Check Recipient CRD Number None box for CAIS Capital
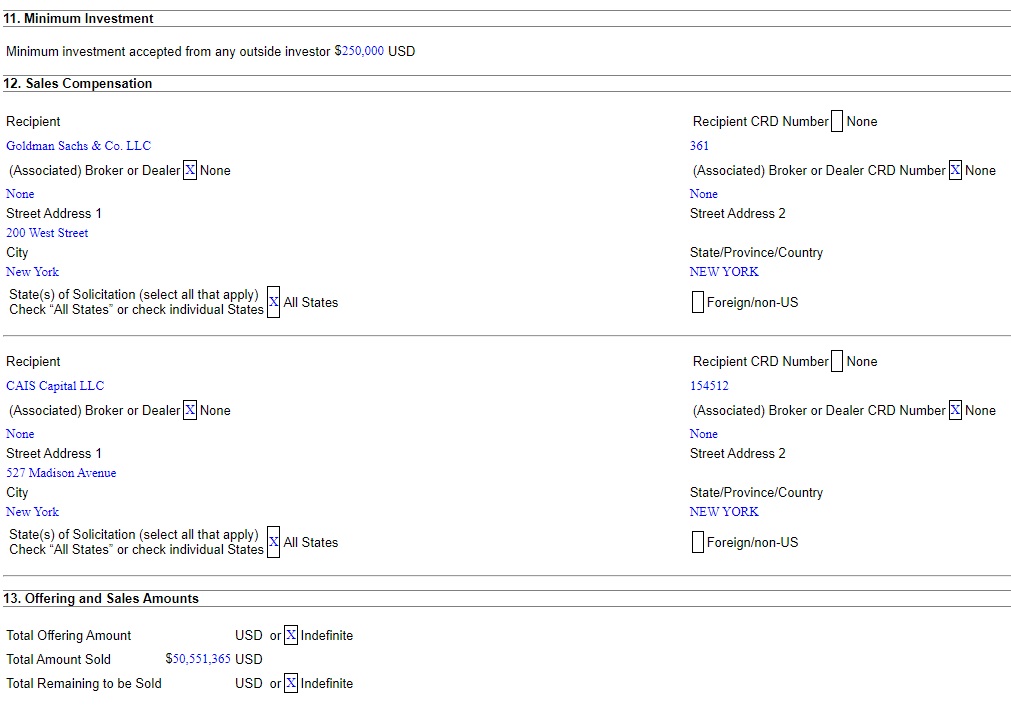Screen dimensions: 1011x705 837,362
